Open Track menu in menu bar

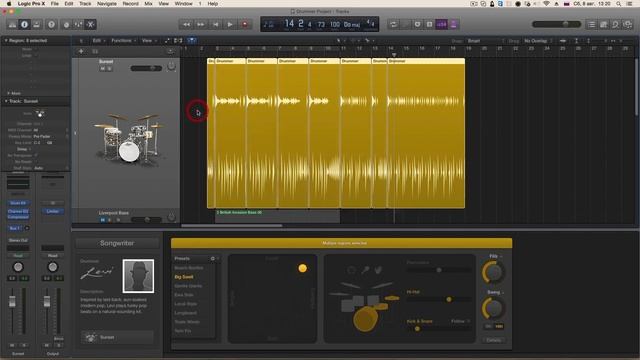point(85,4)
